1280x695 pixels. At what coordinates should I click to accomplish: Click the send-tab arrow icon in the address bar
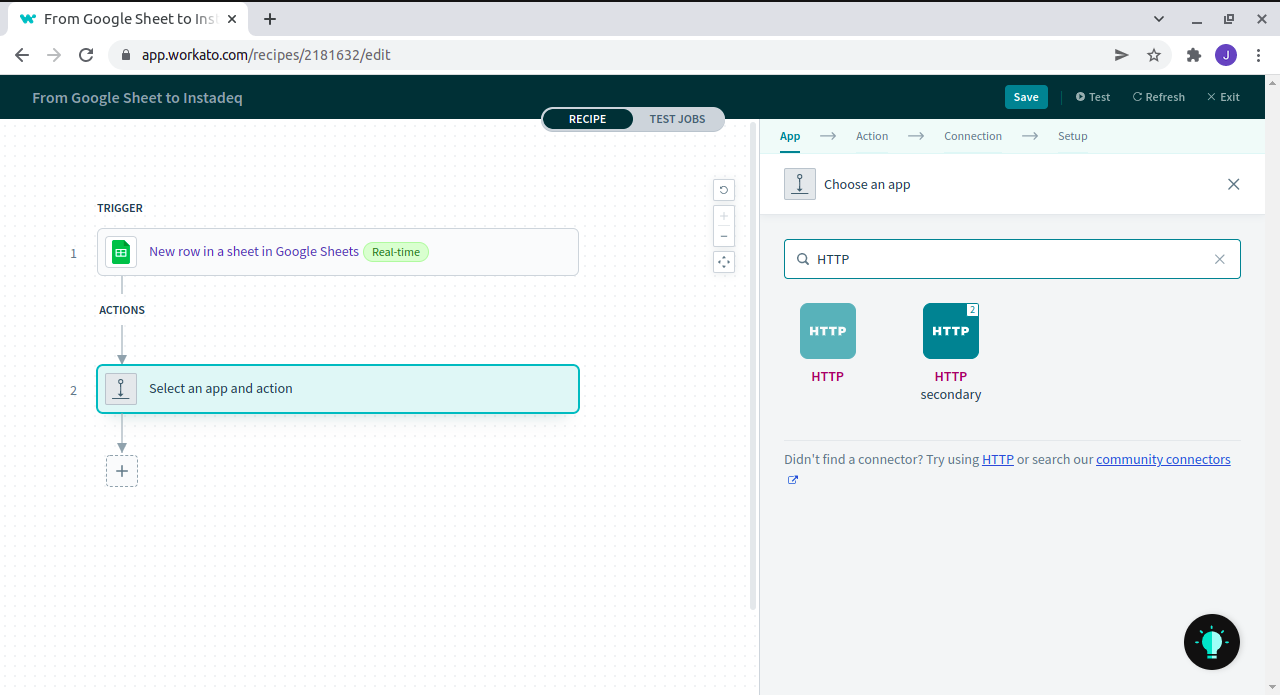point(1122,55)
